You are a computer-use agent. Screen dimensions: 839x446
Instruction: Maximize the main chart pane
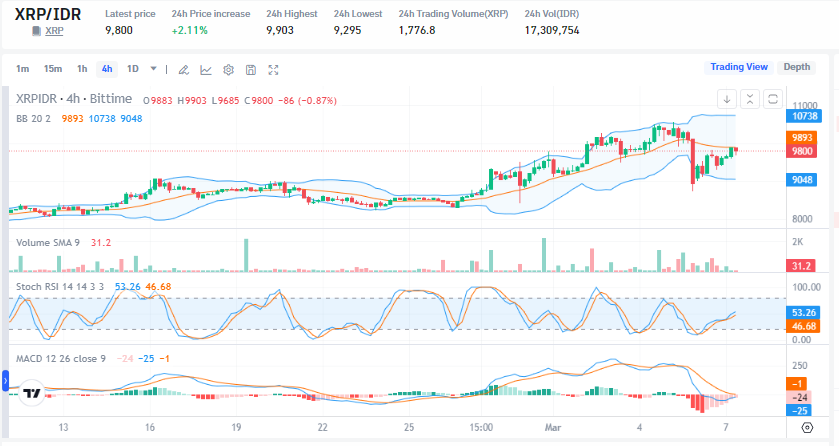(772, 99)
